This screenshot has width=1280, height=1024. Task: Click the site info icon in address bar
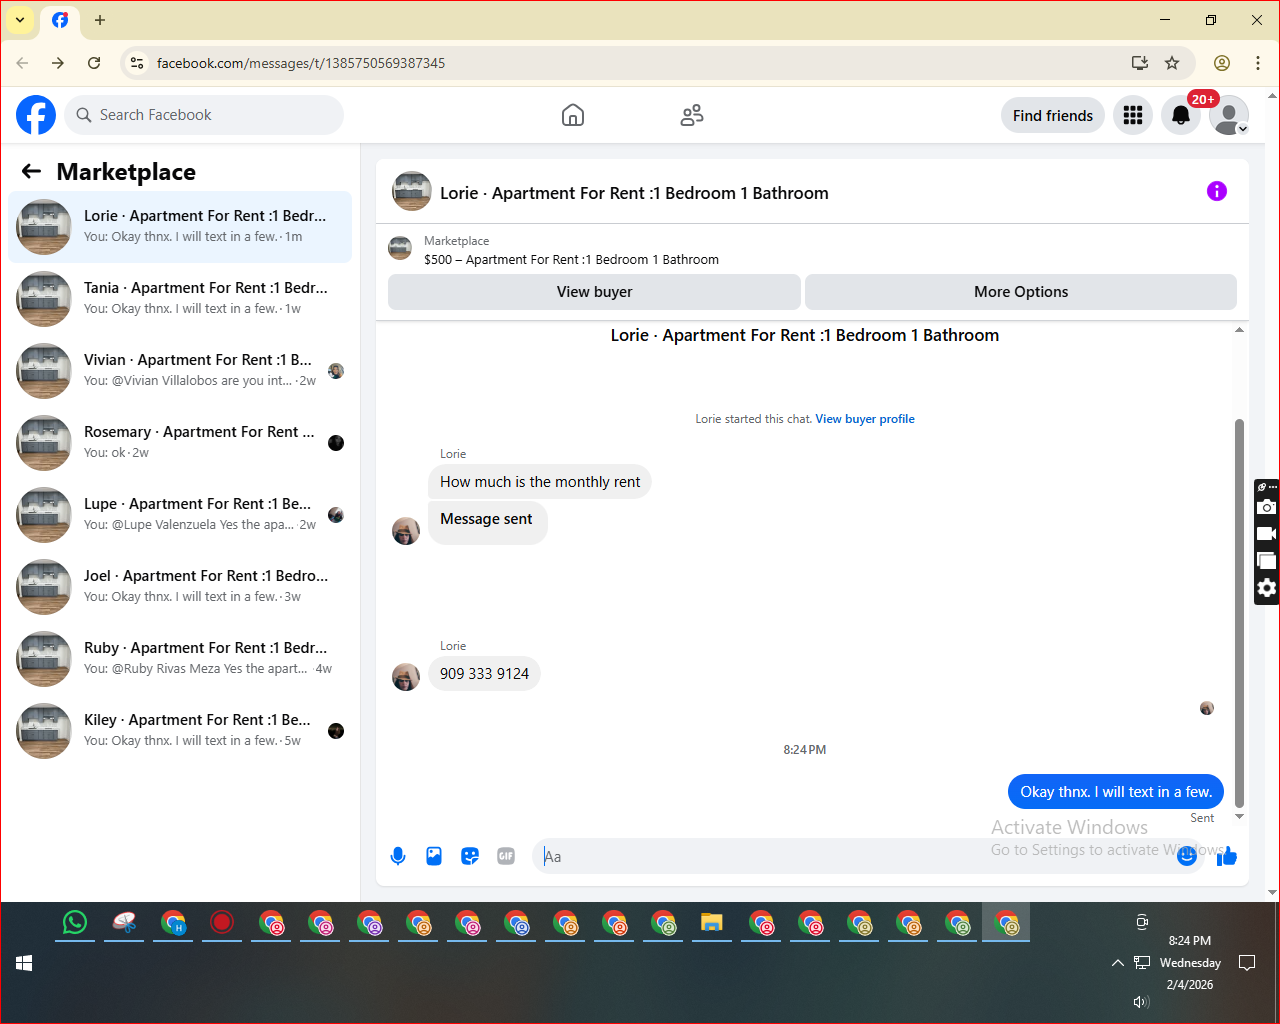137,63
